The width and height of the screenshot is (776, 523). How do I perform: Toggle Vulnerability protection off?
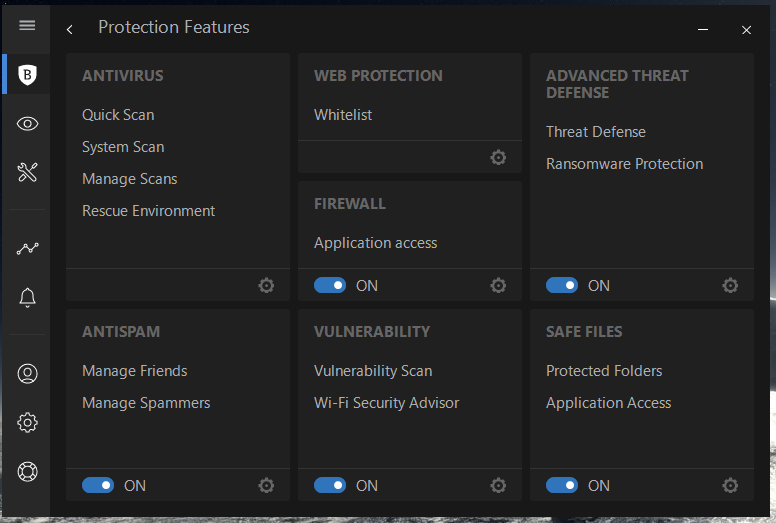(330, 485)
